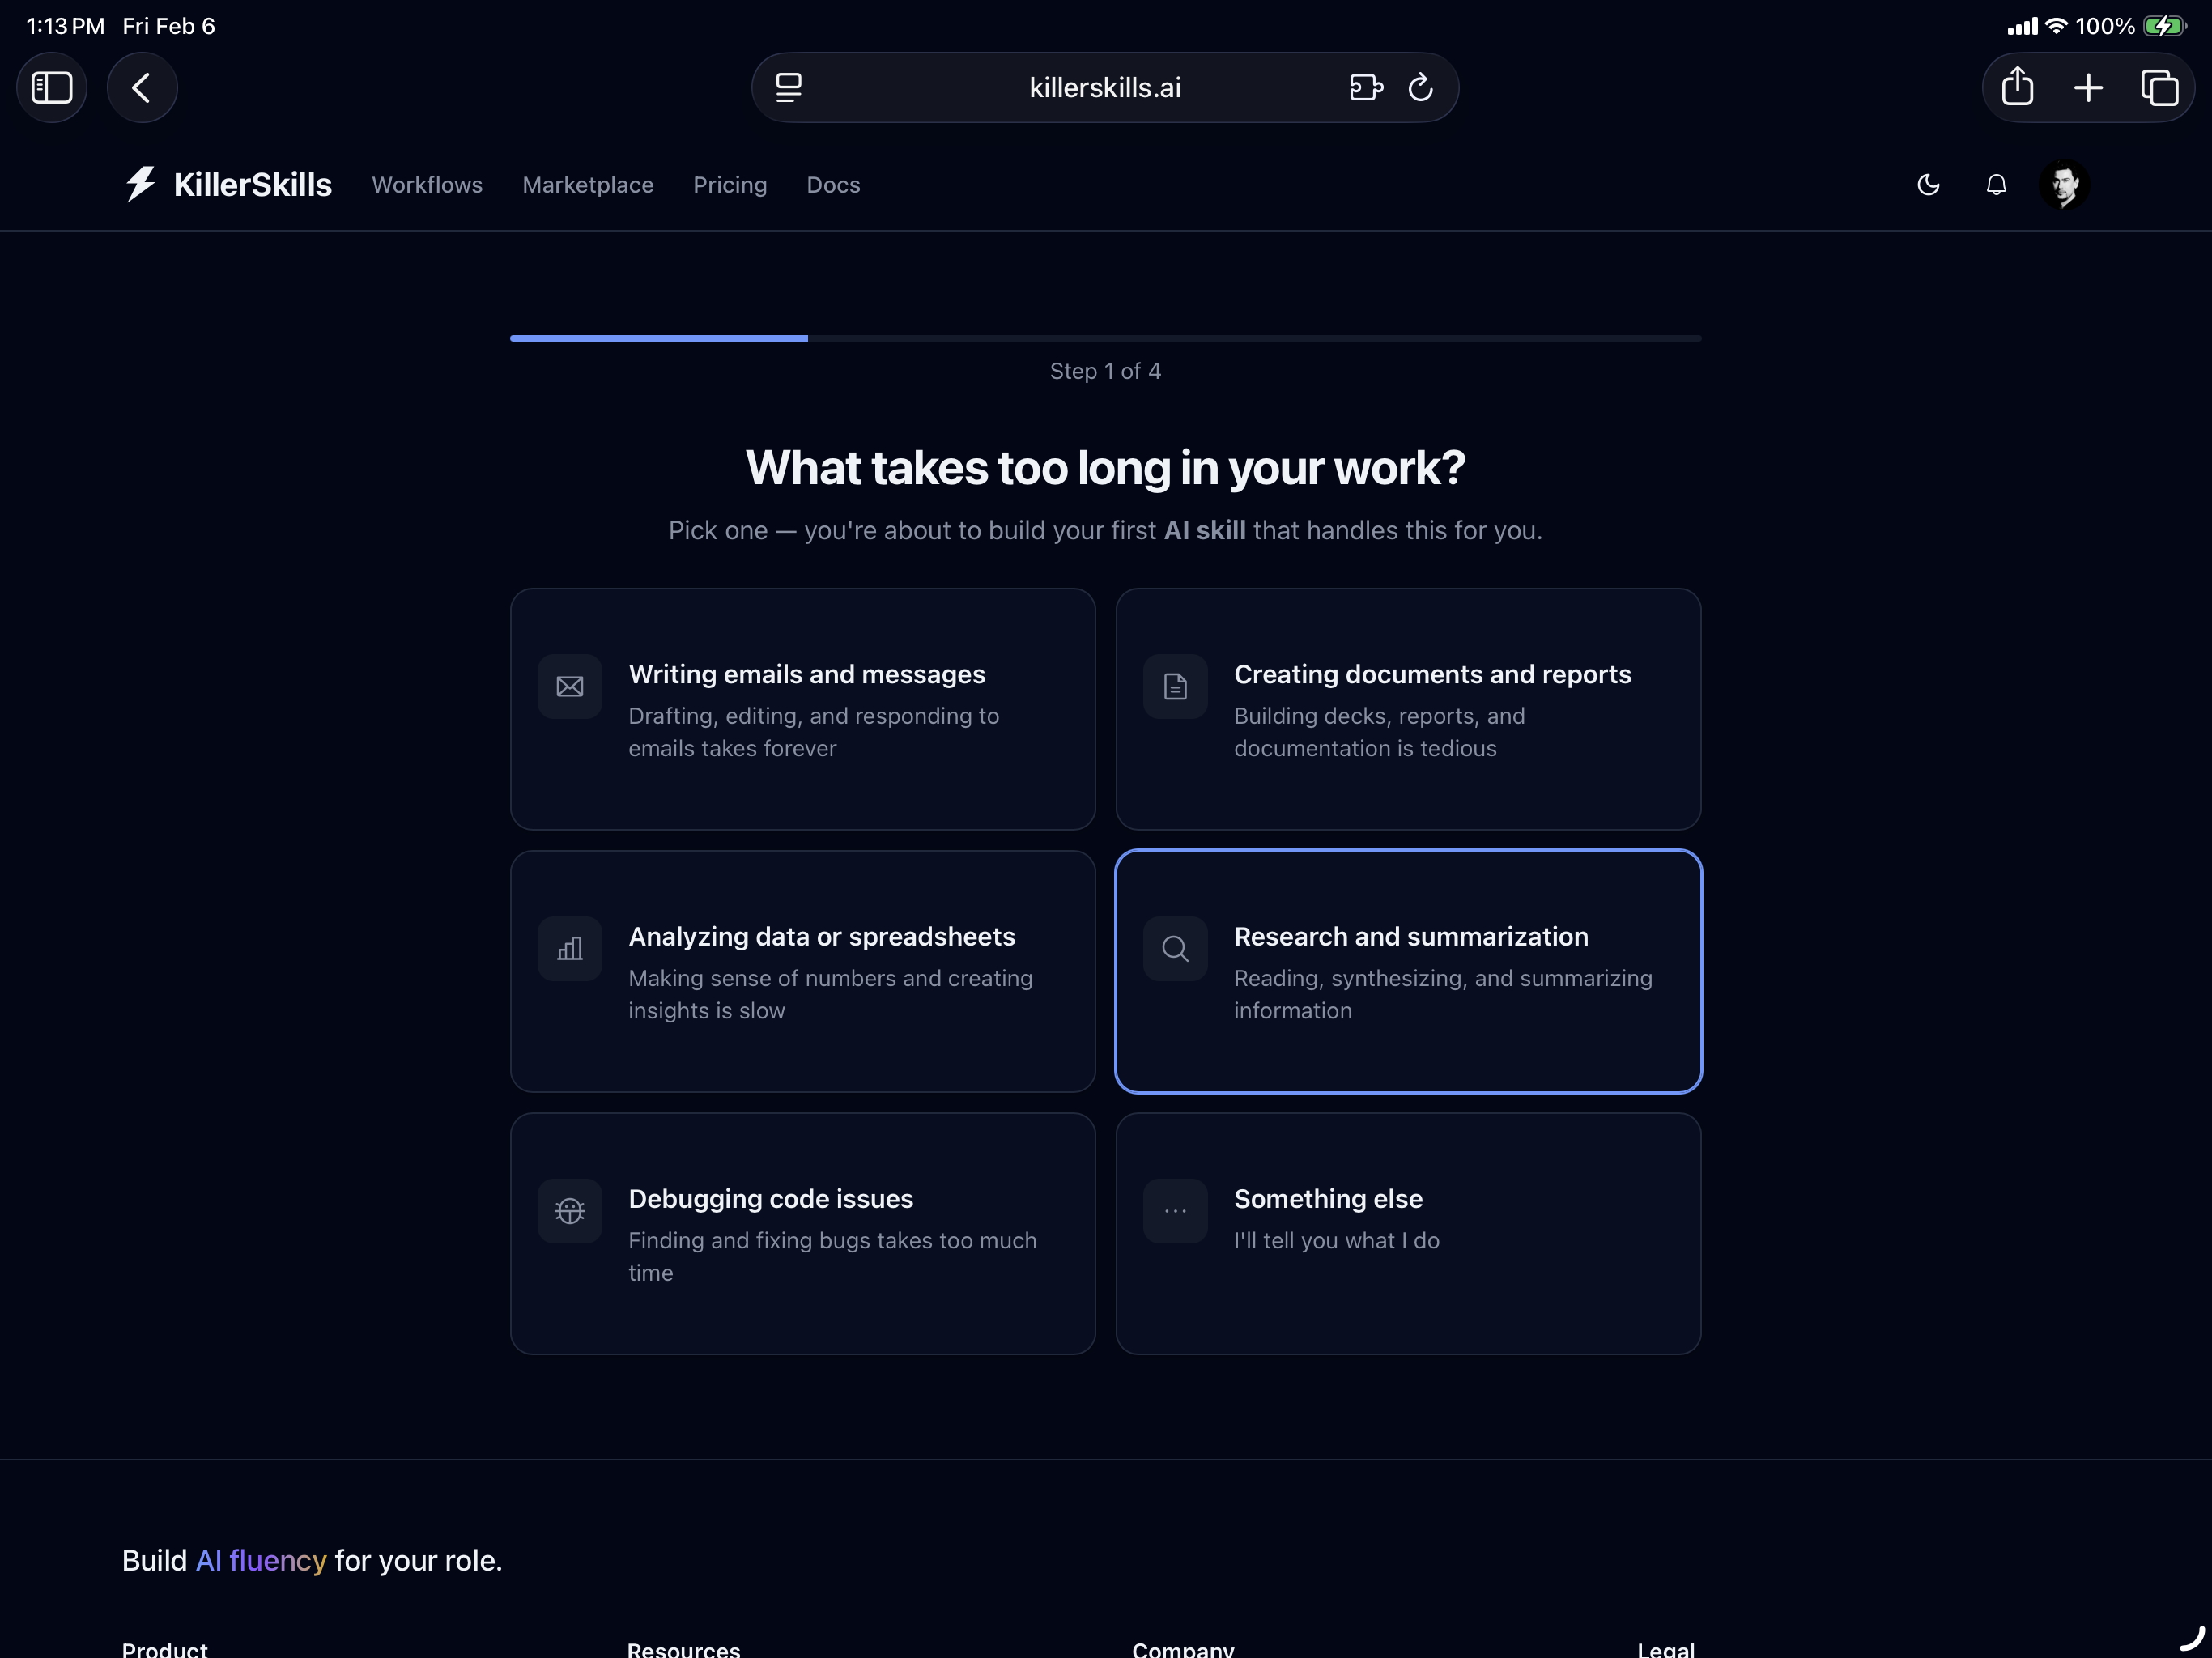
Task: Select the email icon on Writing emails card
Action: [x=569, y=686]
